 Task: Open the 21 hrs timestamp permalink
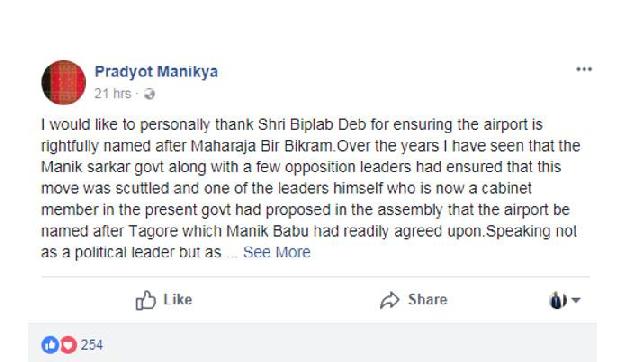(112, 94)
